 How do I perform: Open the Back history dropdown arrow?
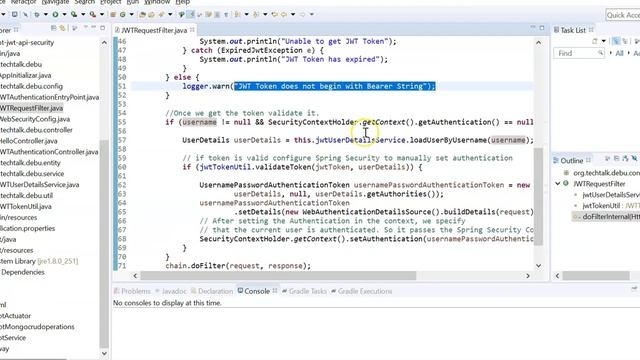point(293,14)
